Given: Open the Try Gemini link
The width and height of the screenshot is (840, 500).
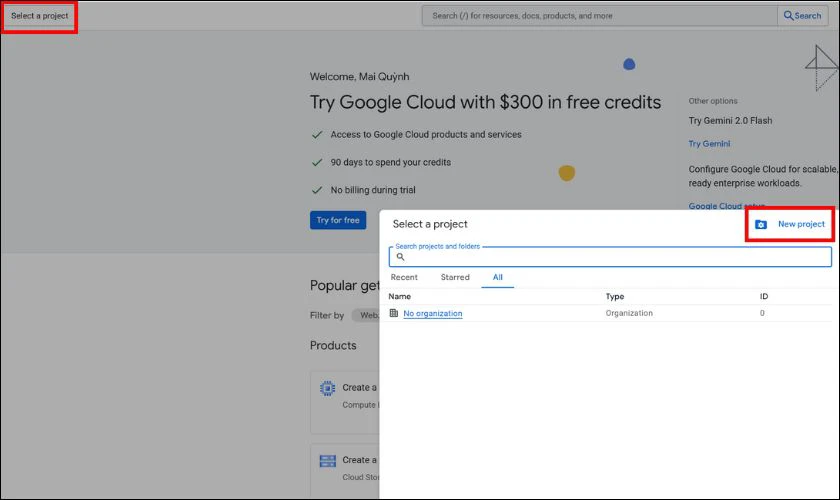Looking at the screenshot, I should click(x=709, y=144).
